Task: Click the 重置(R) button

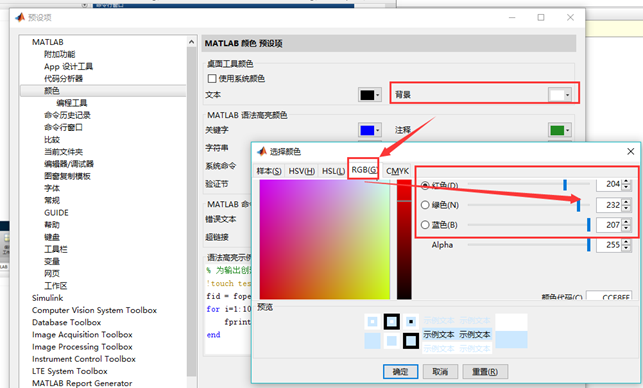Action: point(485,372)
